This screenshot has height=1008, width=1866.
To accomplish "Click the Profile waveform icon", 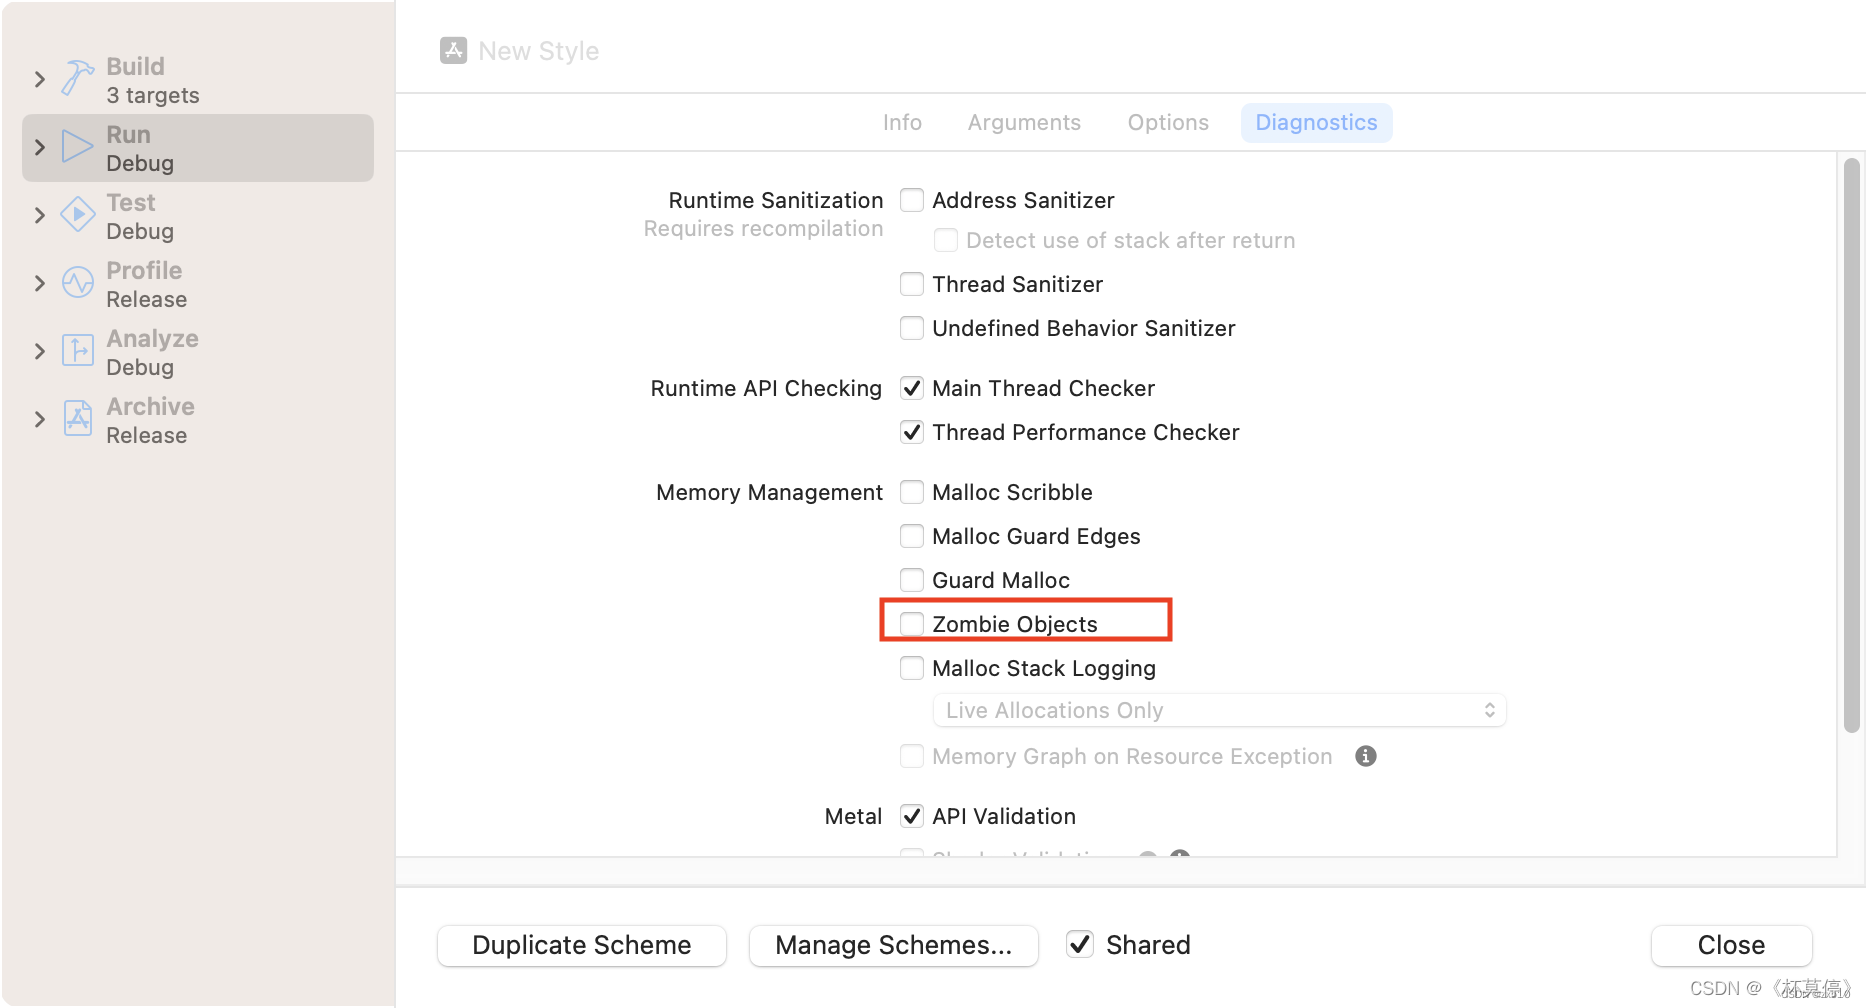I will (x=78, y=282).
